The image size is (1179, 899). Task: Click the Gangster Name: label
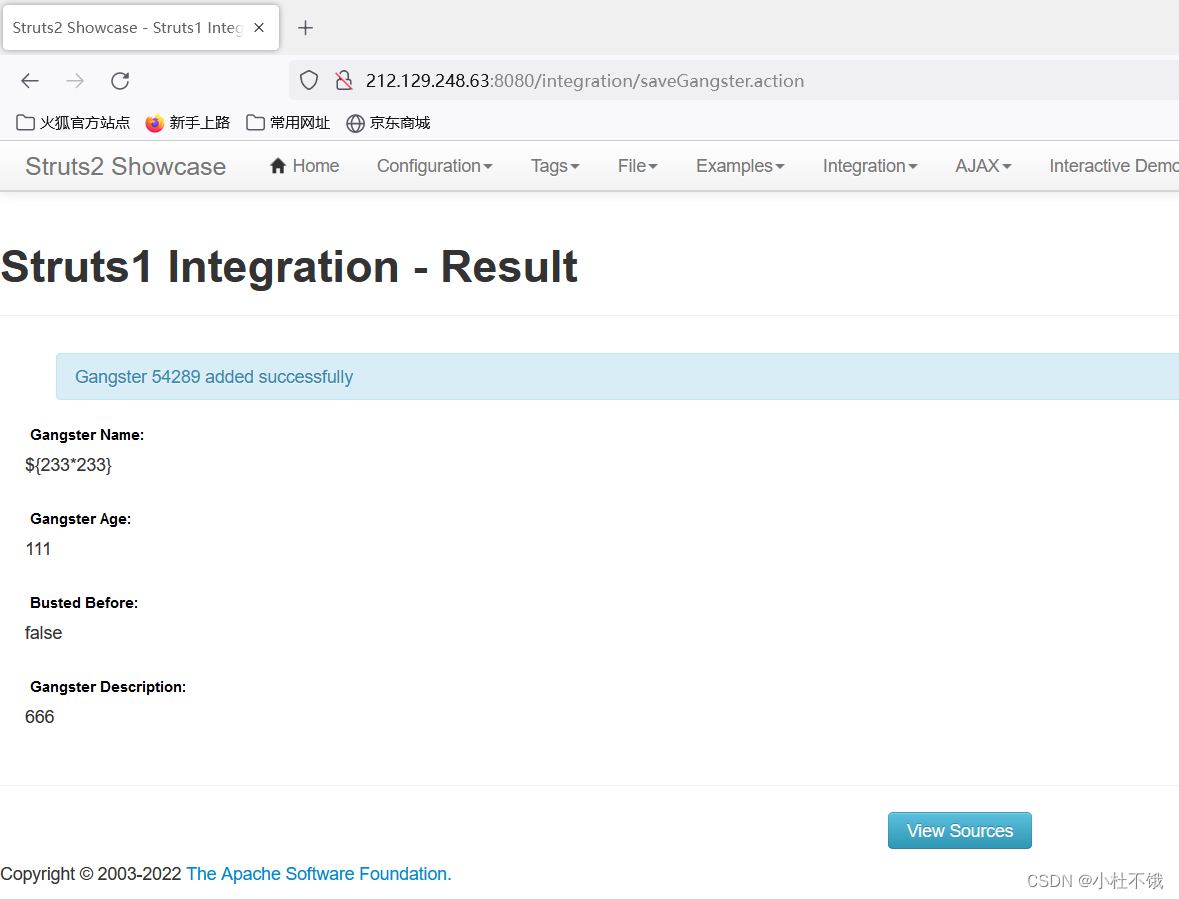[87, 435]
